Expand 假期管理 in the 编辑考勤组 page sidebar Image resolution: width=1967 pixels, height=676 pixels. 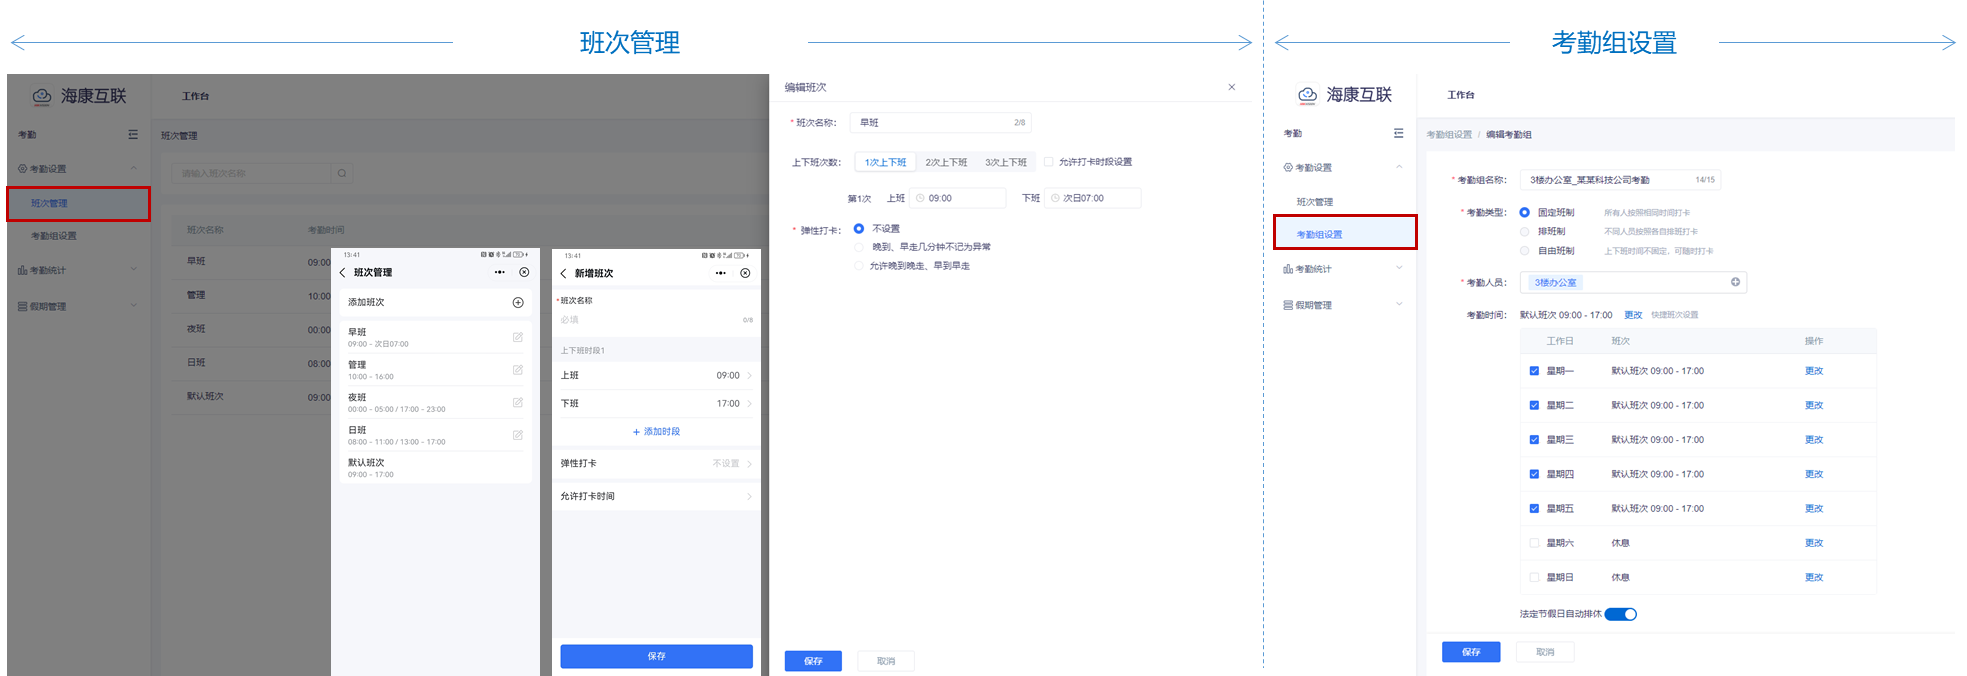(1341, 305)
